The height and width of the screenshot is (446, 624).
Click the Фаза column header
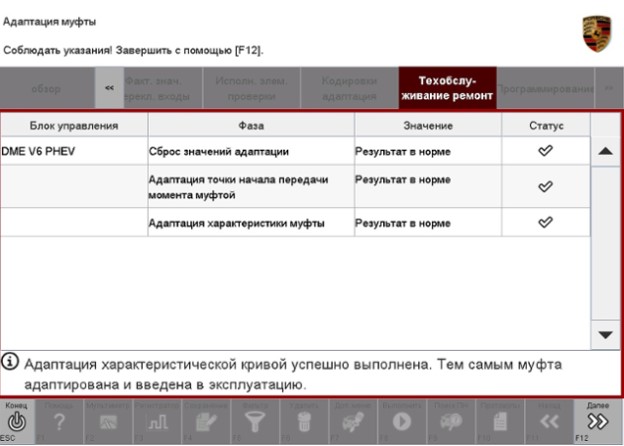(251, 126)
